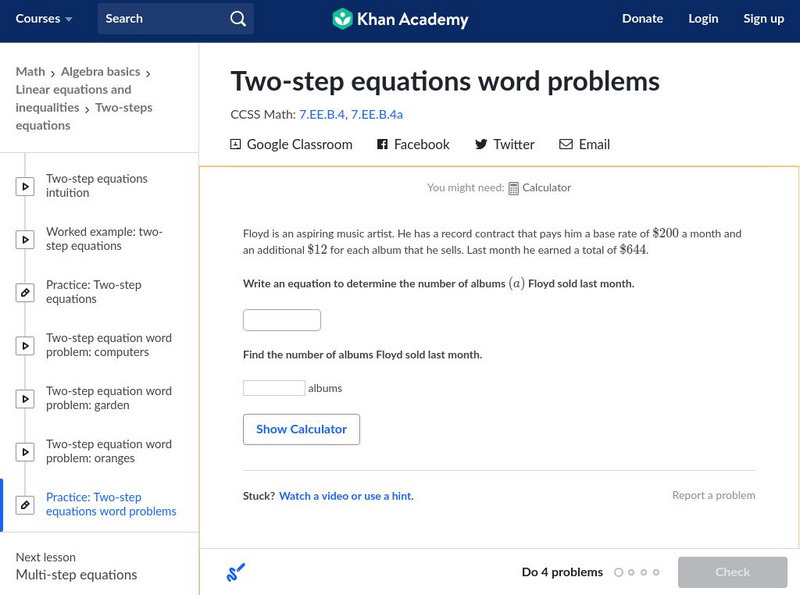The image size is (800, 595).
Task: Share via the Twitter icon
Action: click(482, 144)
